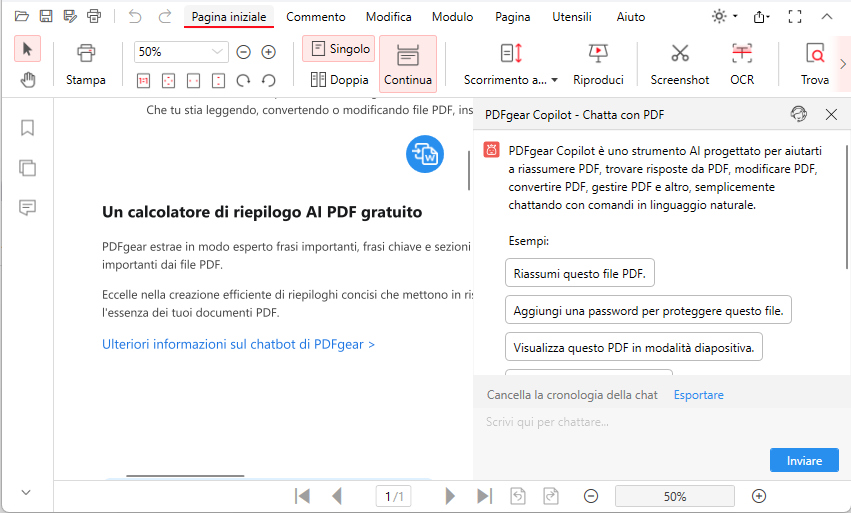This screenshot has height=513, width=851.
Task: Redo the last action
Action: click(x=165, y=17)
